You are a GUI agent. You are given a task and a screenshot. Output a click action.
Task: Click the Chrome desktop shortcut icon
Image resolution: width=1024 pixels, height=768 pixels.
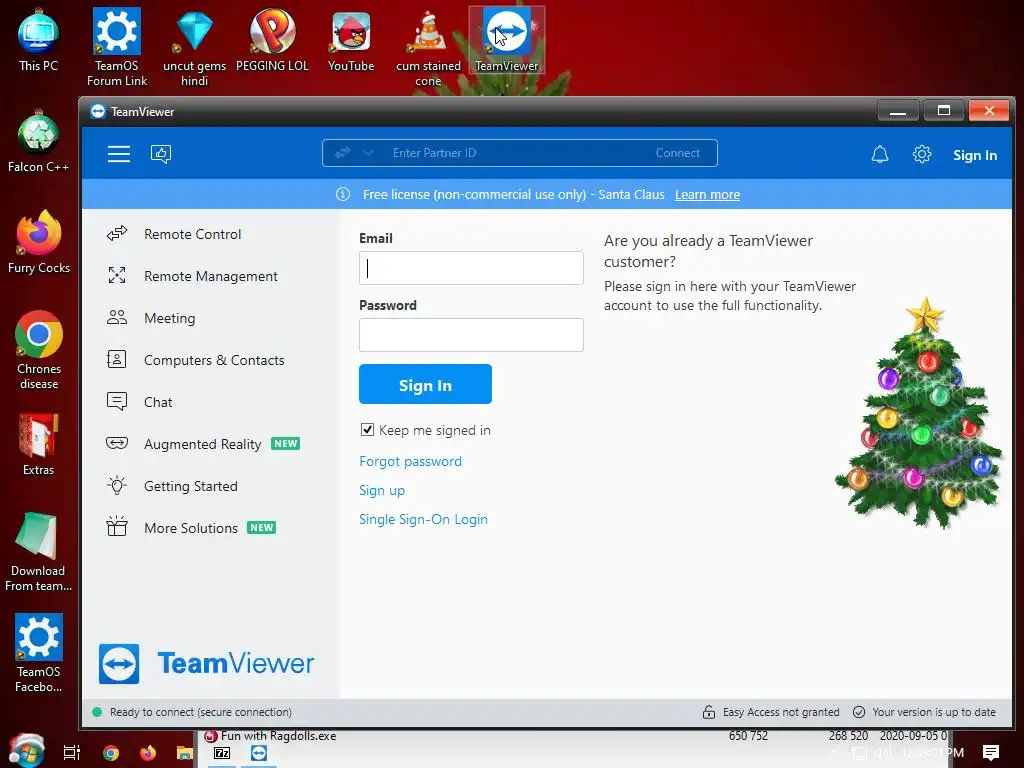point(39,350)
